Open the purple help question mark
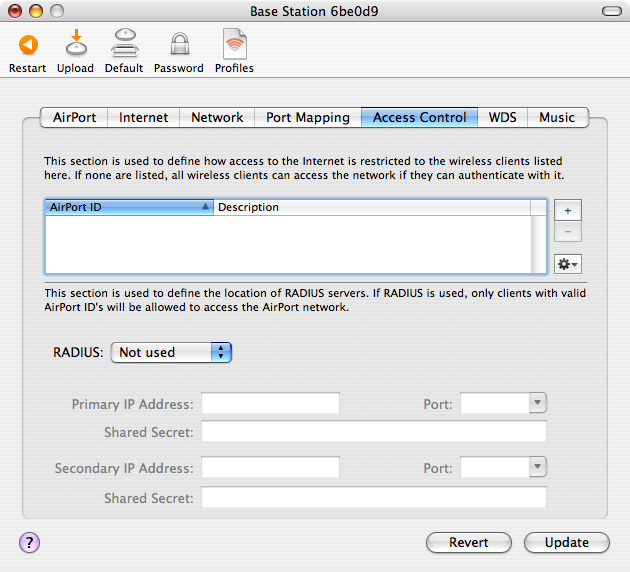630x572 pixels. [x=29, y=542]
